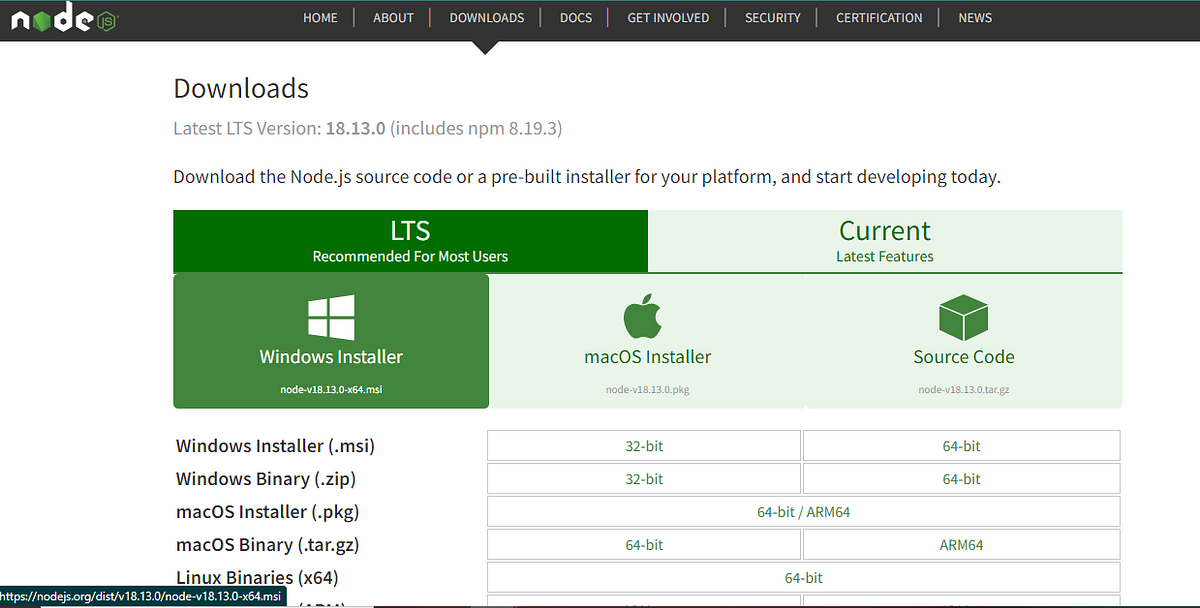The width and height of the screenshot is (1200, 608).
Task: Select the Windows logo above node-v18.13.0-x64.msi
Action: pos(331,315)
